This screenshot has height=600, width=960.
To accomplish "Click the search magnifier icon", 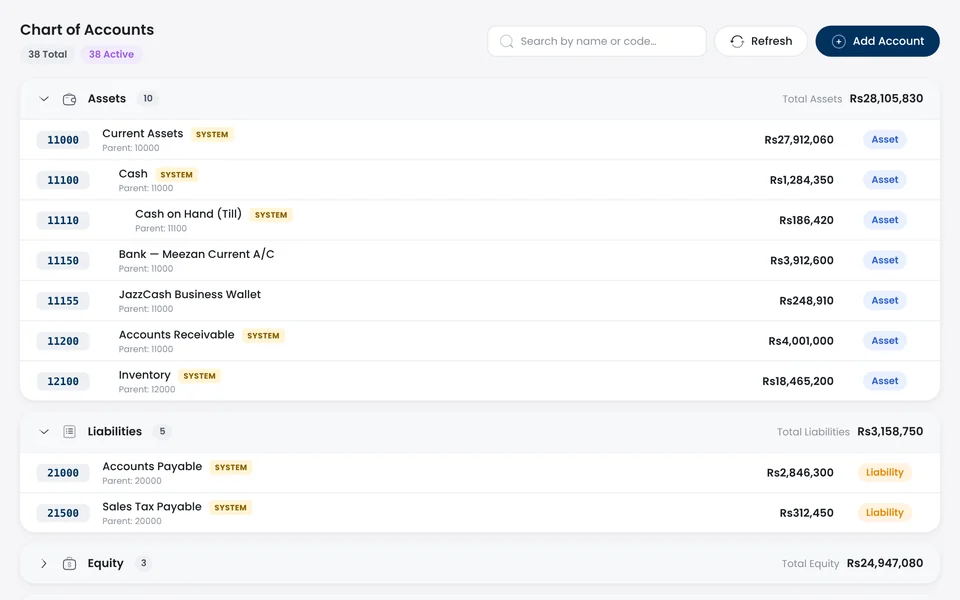I will pos(506,41).
